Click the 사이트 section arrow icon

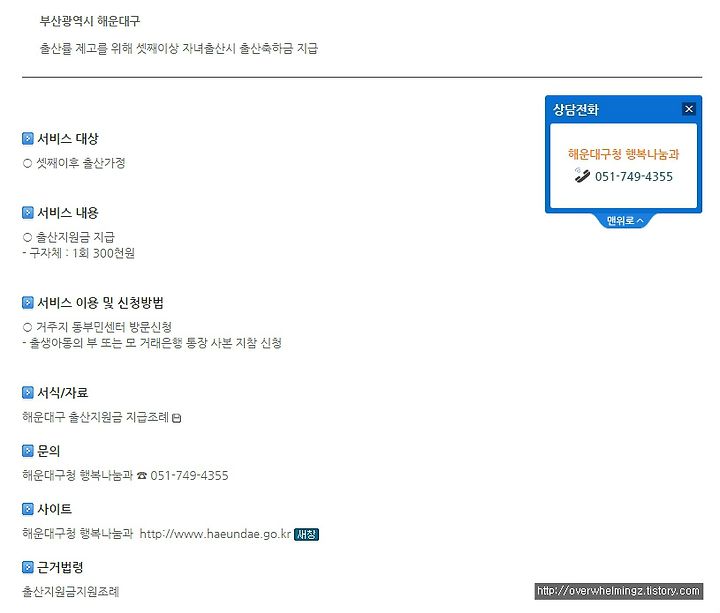[x=28, y=509]
